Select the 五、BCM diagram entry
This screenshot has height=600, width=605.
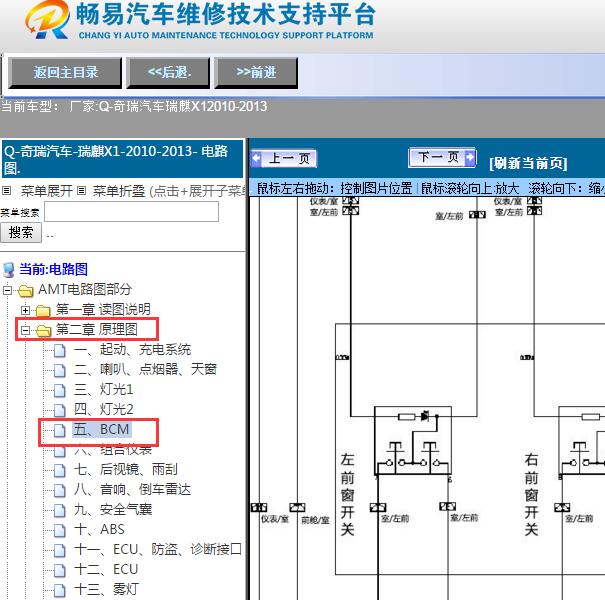pos(102,429)
